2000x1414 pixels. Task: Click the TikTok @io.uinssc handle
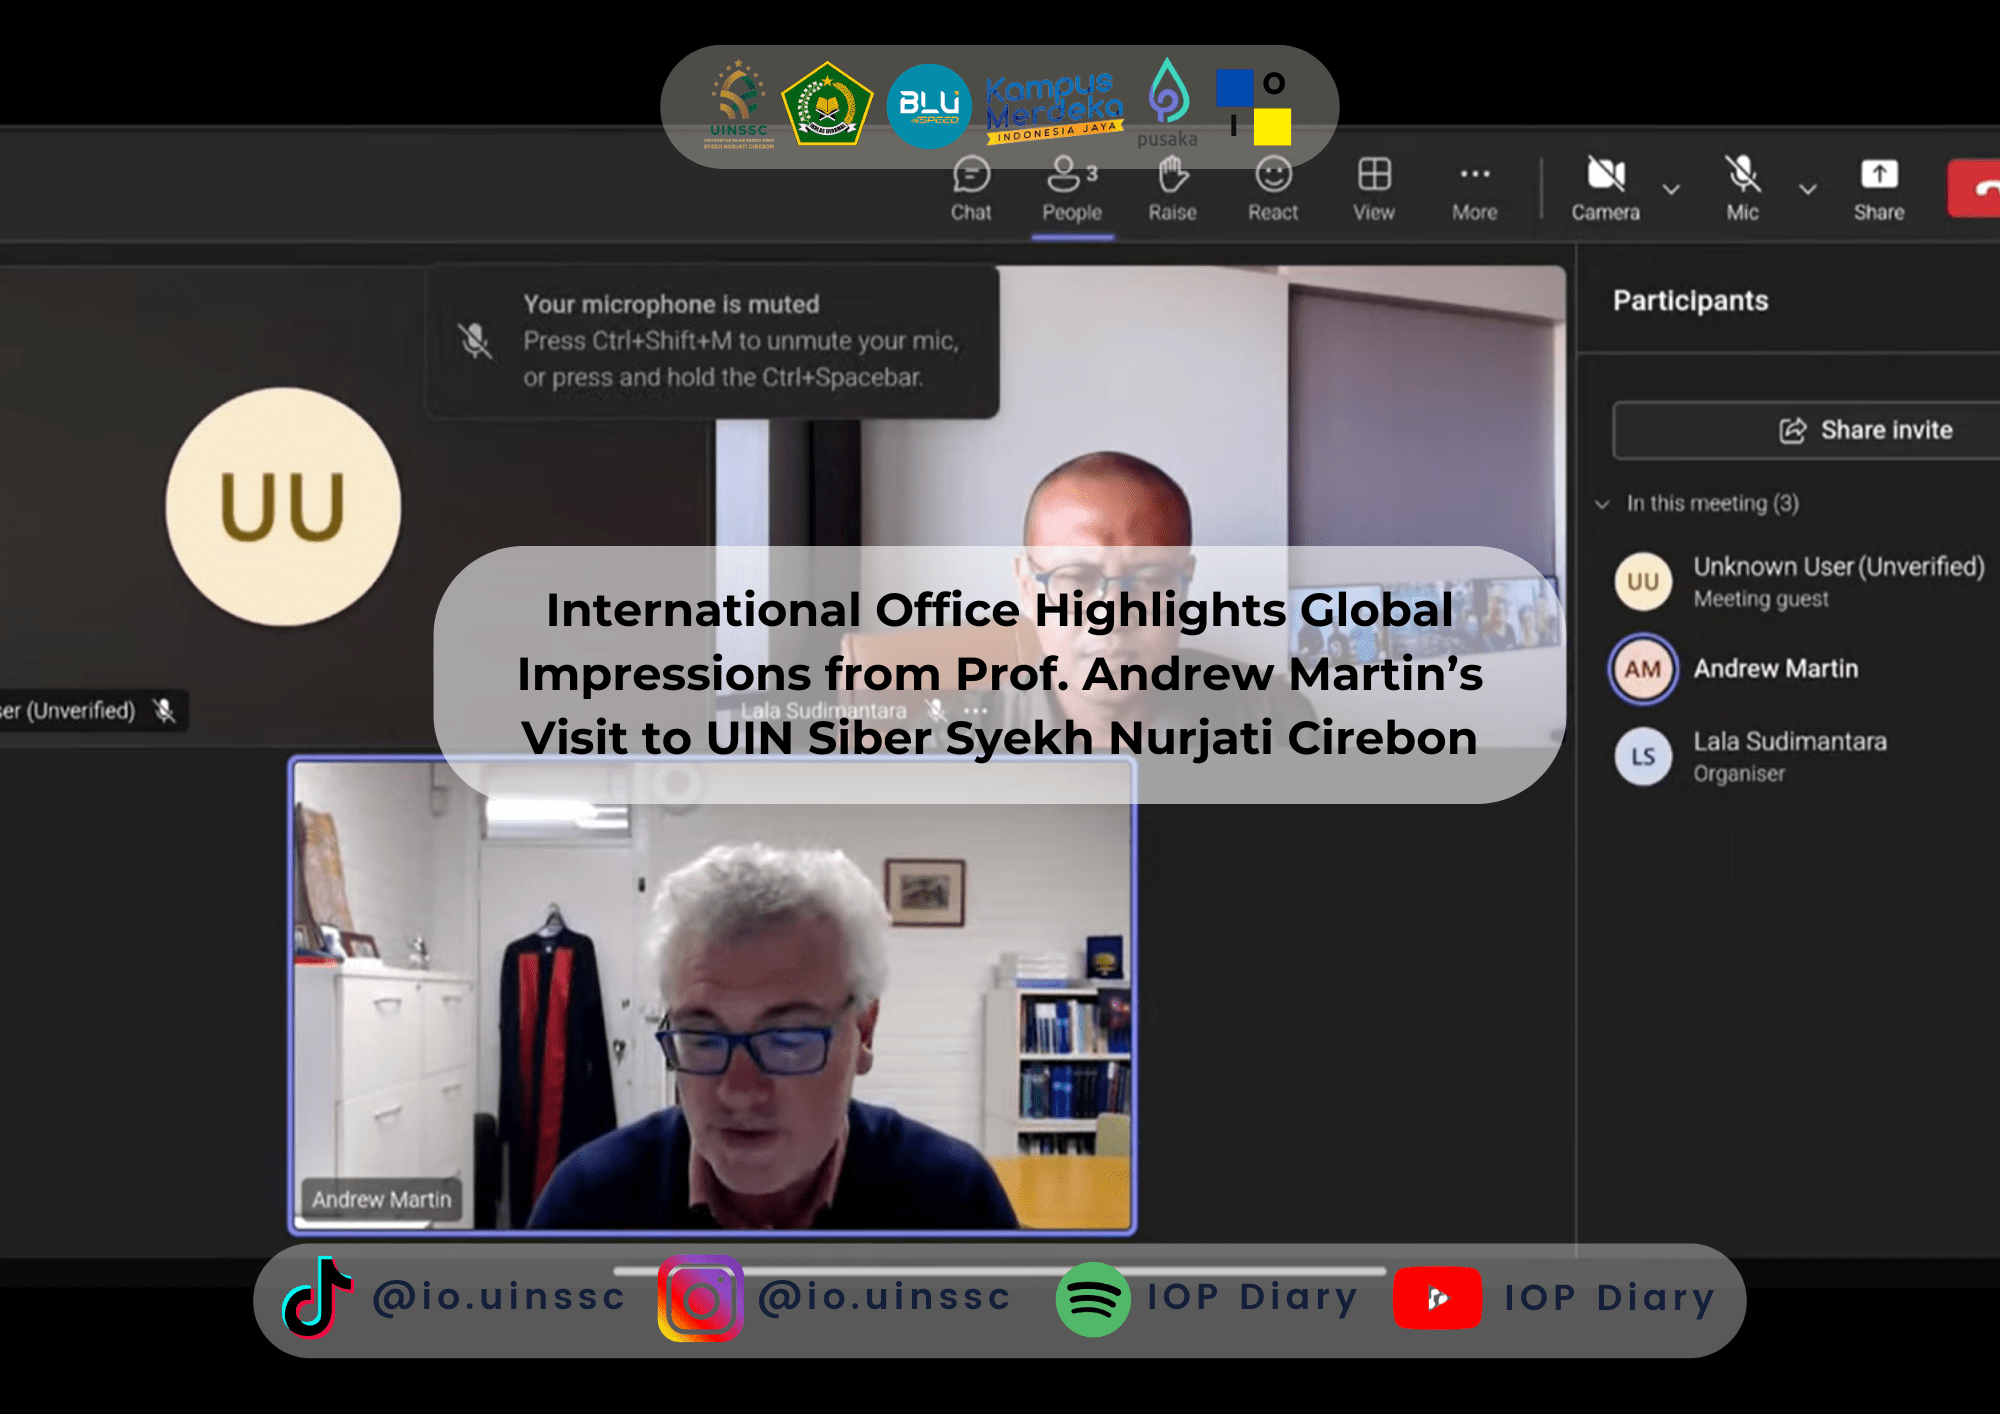[x=499, y=1297]
